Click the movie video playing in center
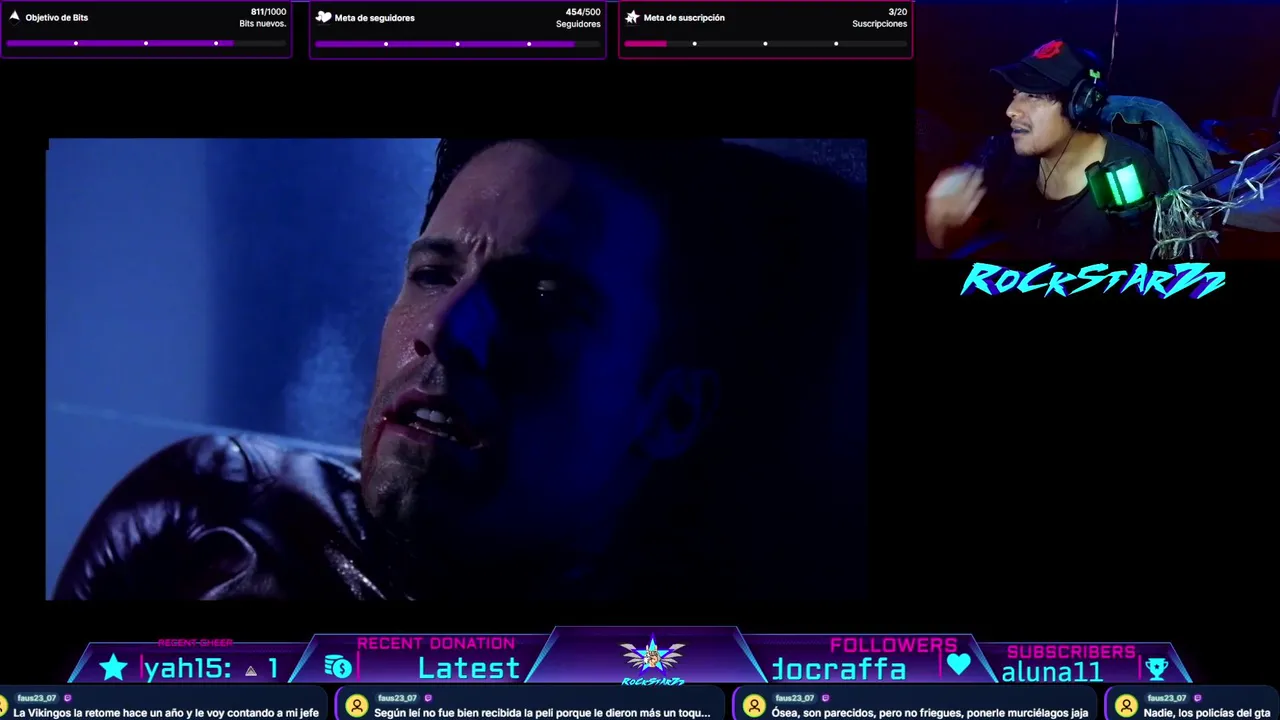The width and height of the screenshot is (1280, 720). pos(456,369)
